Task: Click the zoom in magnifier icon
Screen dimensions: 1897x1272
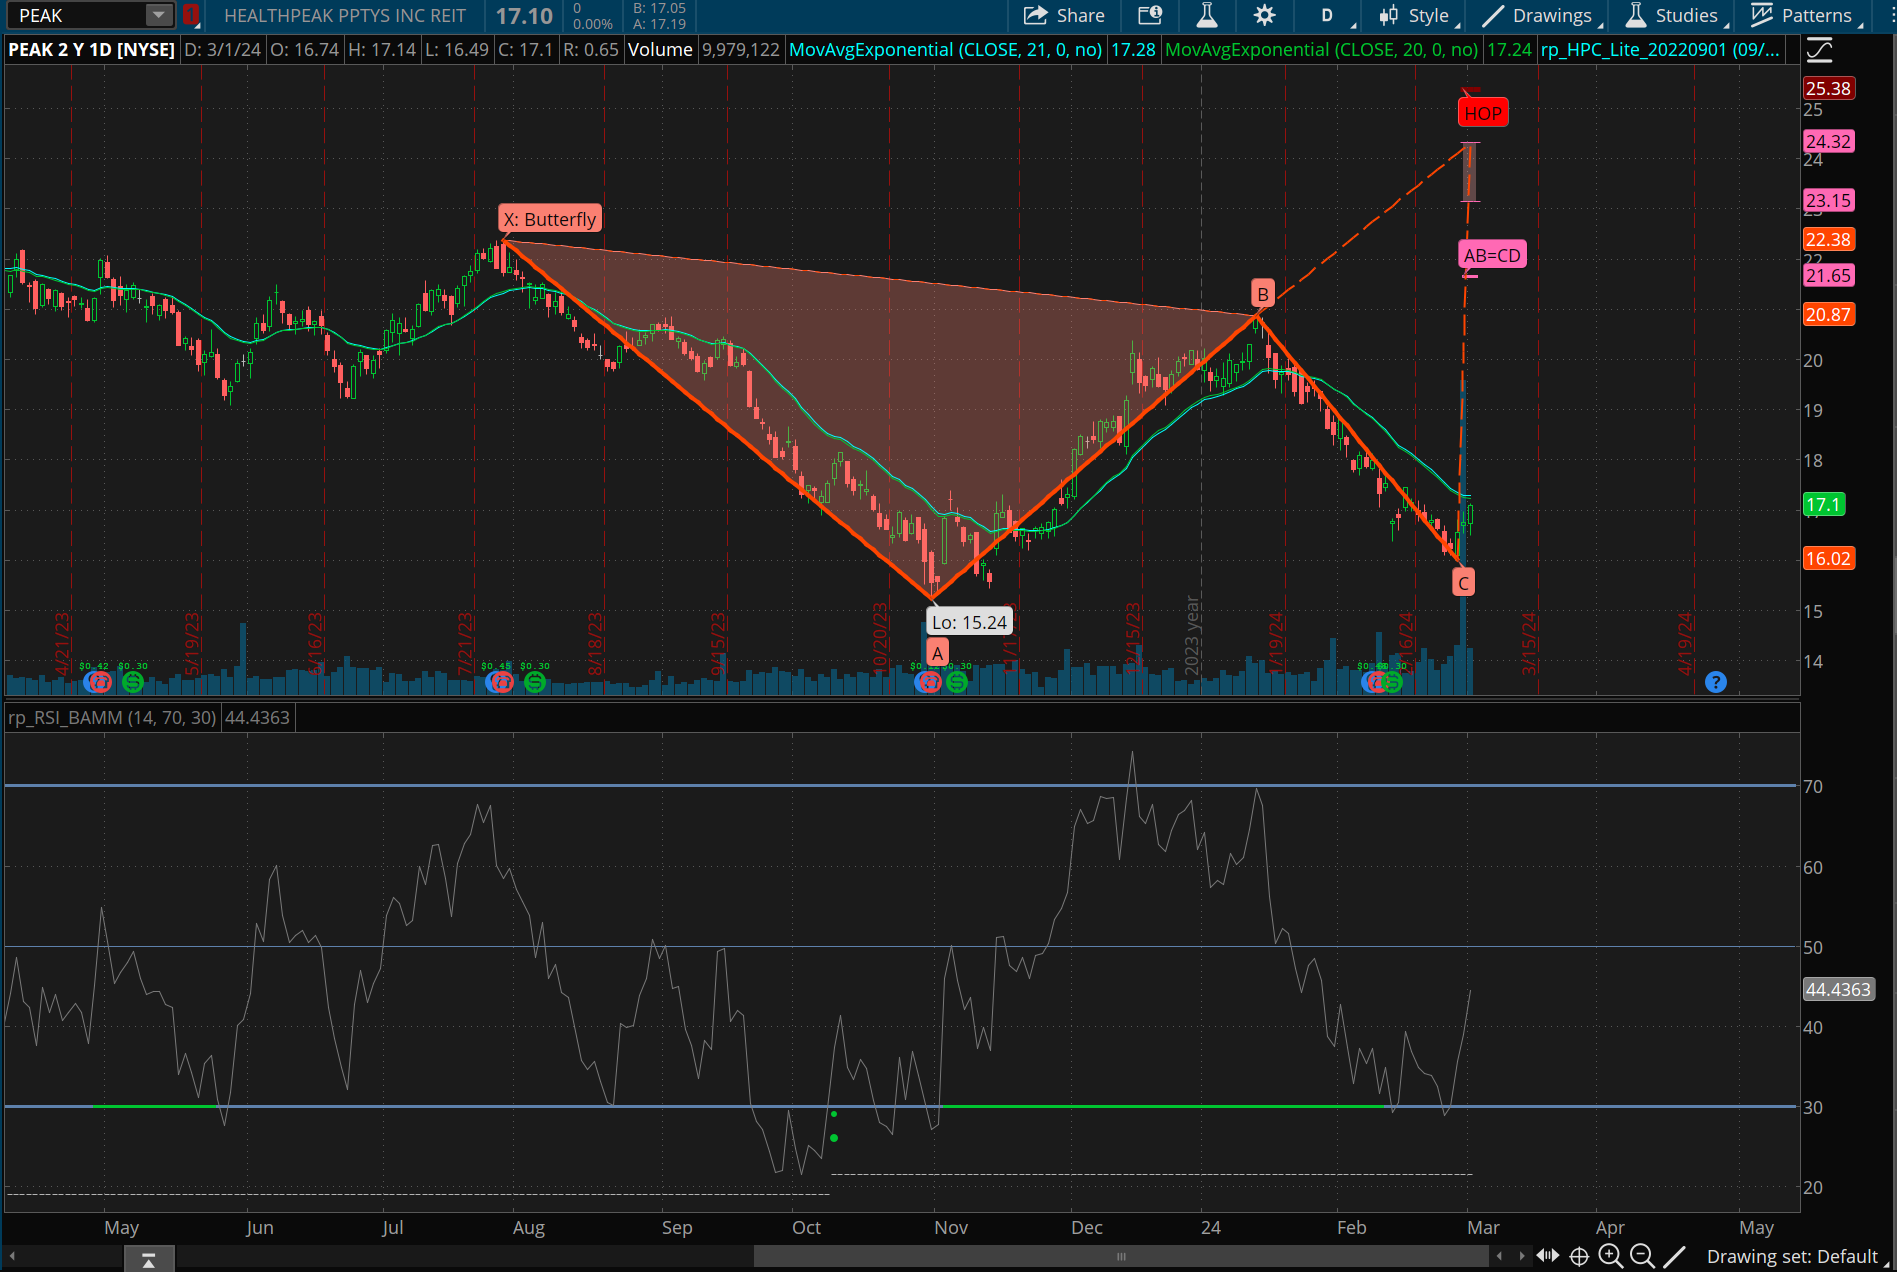Action: pyautogui.click(x=1610, y=1256)
